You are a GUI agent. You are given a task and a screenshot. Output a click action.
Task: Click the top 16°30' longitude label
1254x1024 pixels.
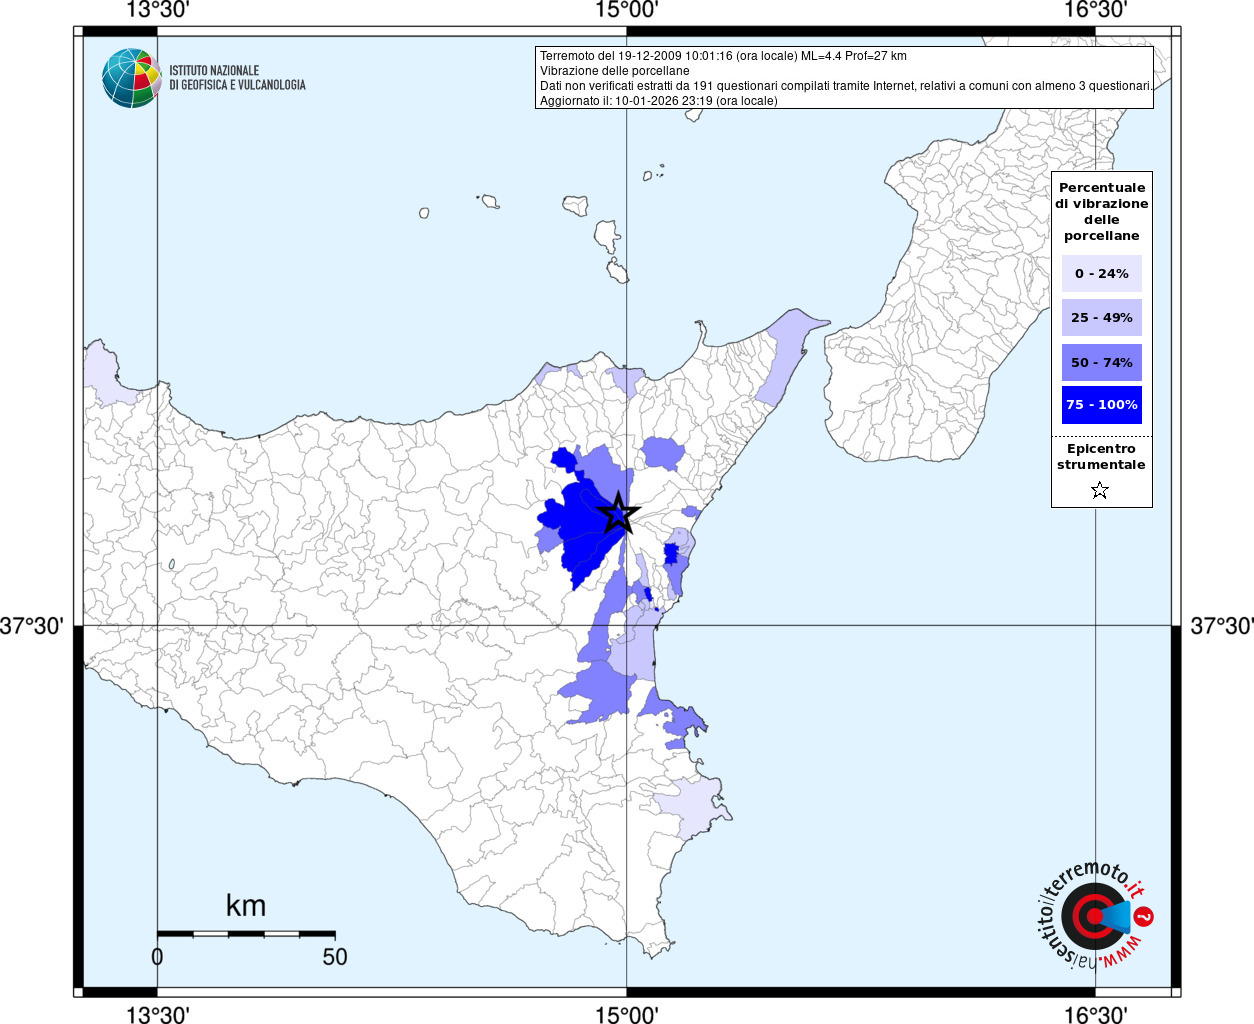pos(1095,10)
